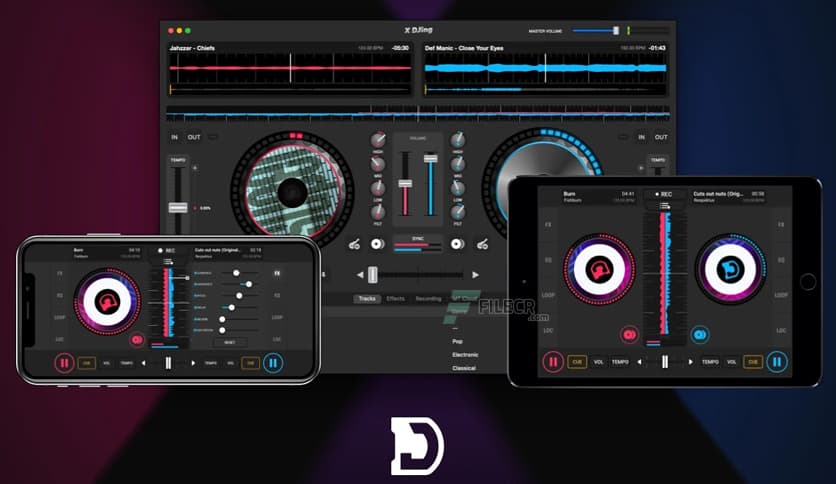Switch to the Tracks tab in desktop window
This screenshot has width=836, height=484.
click(x=367, y=299)
